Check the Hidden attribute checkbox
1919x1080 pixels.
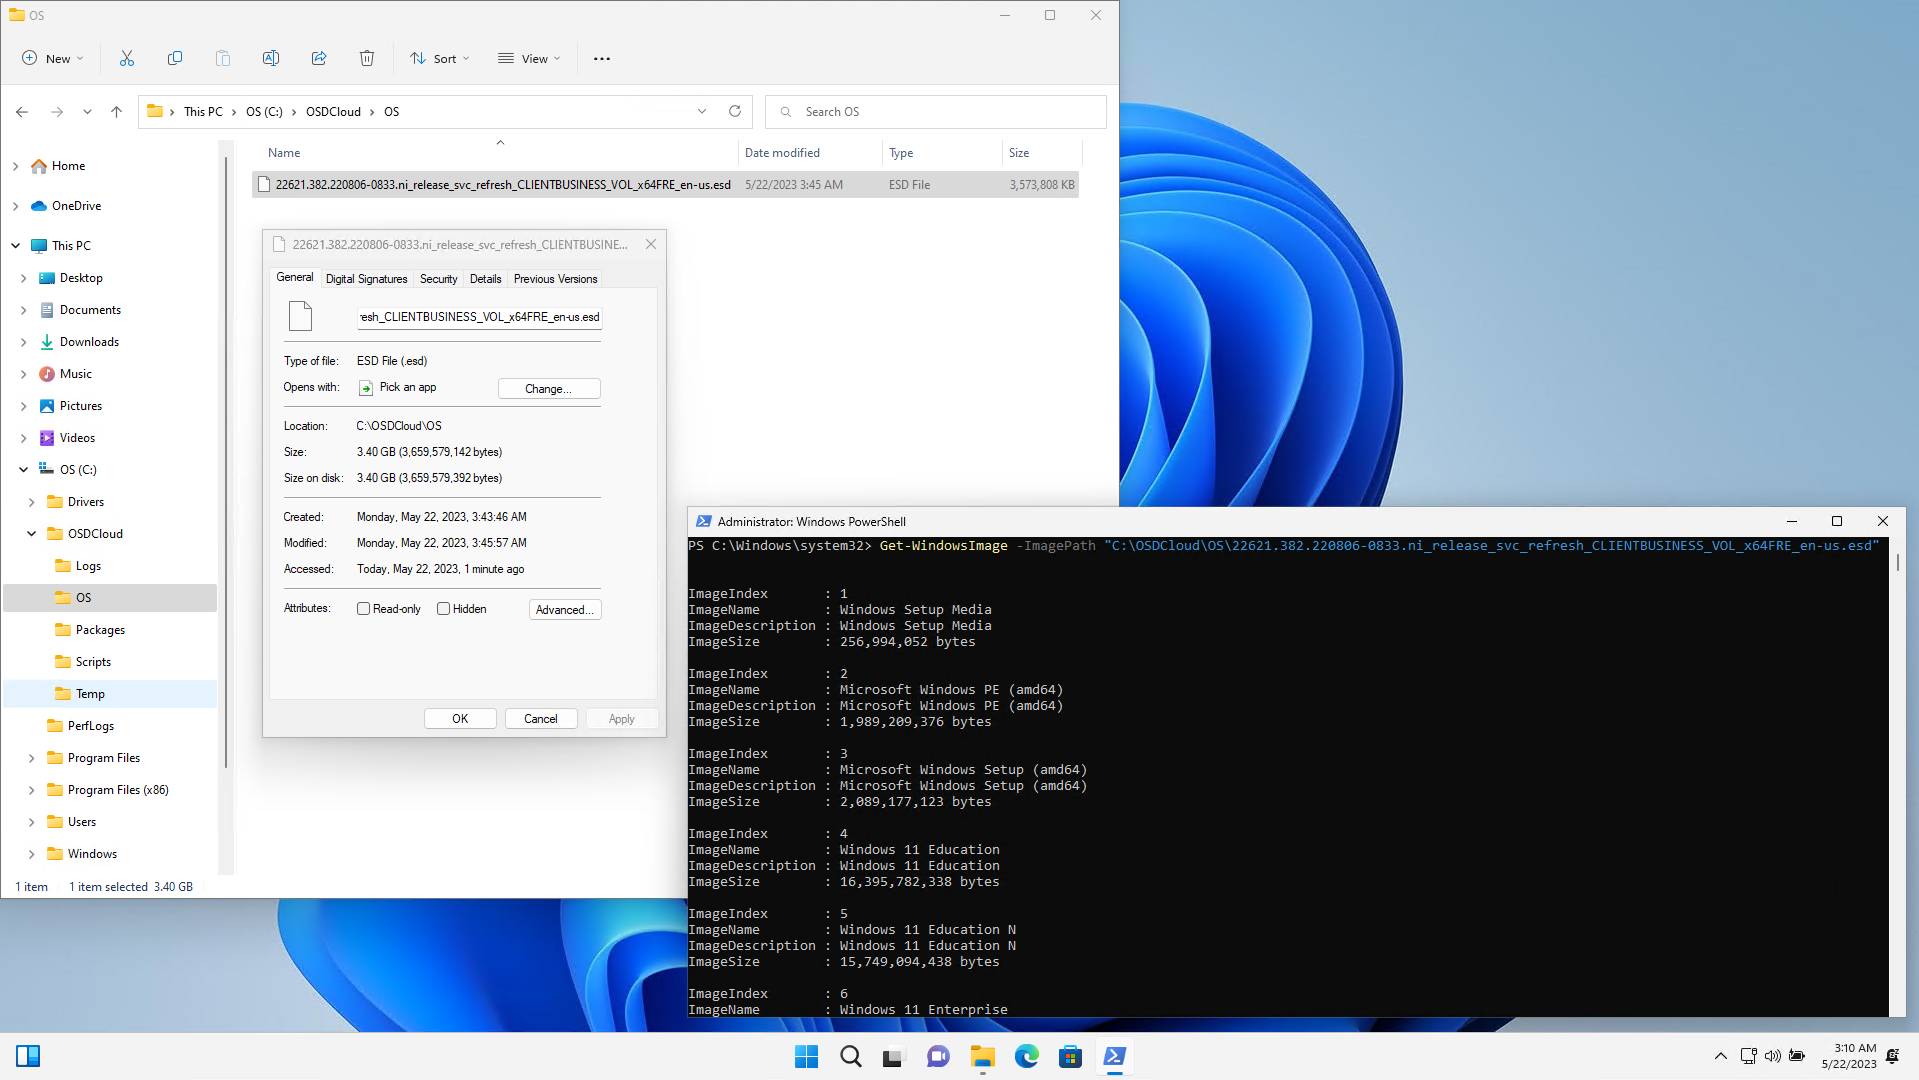click(x=444, y=609)
